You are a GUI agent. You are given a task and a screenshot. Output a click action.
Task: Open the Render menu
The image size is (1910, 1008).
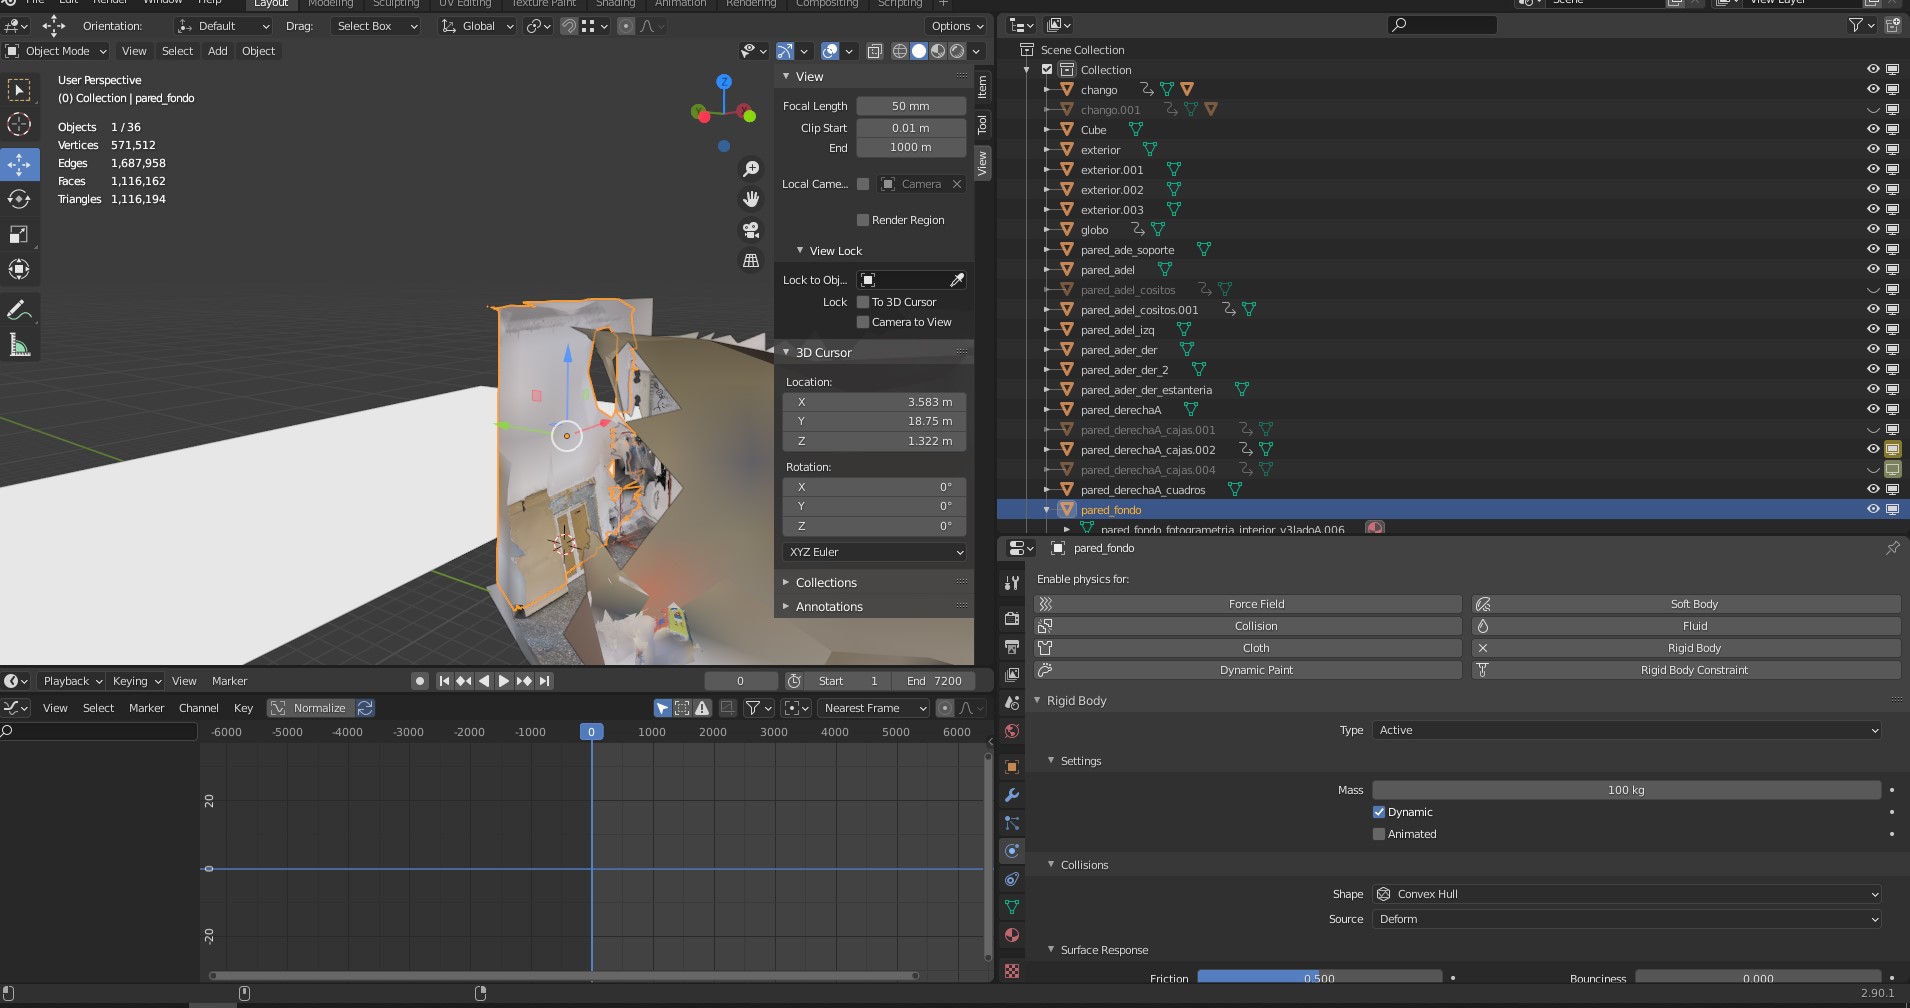(110, 2)
